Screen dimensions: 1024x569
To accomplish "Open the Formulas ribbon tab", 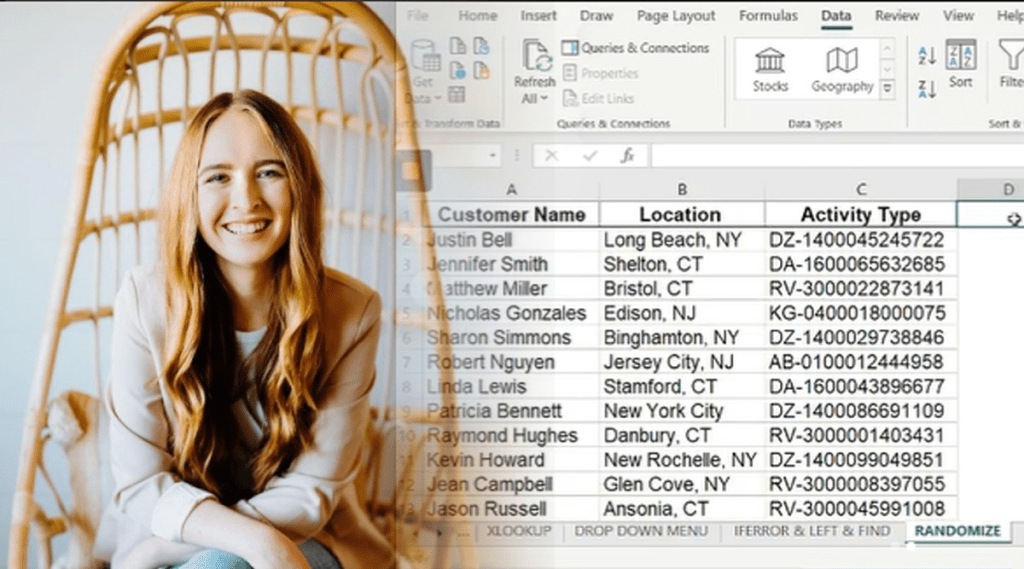I will tap(768, 16).
